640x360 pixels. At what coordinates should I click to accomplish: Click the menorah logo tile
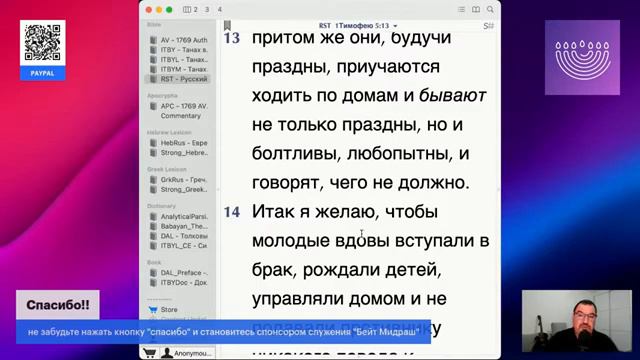582,58
